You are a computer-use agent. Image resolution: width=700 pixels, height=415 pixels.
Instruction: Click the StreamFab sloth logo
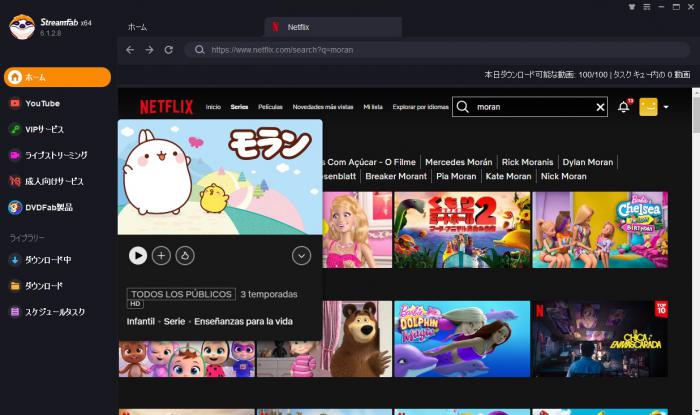(x=22, y=27)
